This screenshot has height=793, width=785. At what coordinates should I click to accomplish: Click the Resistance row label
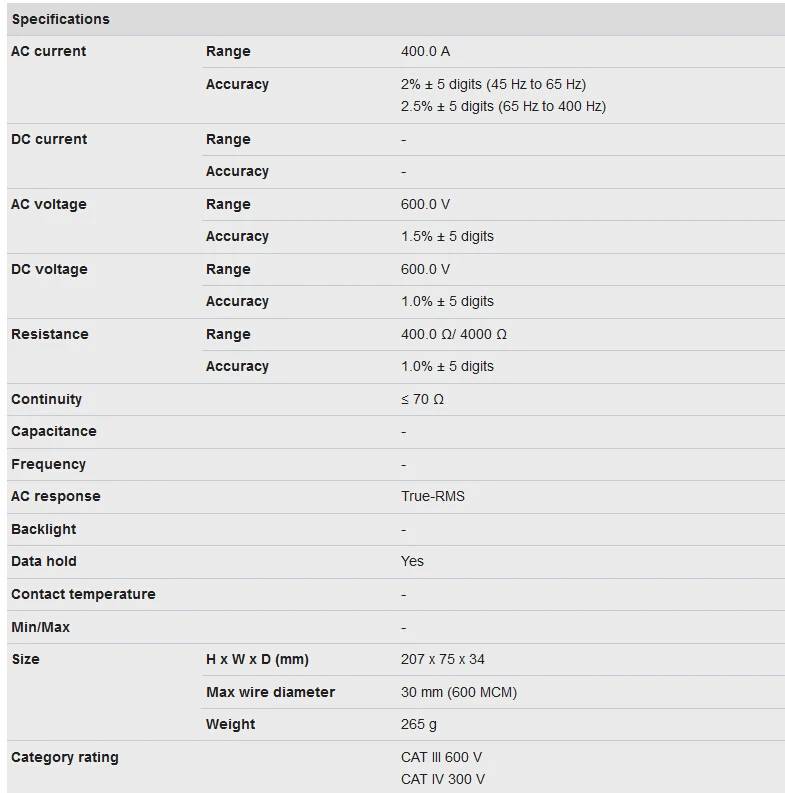coord(50,334)
